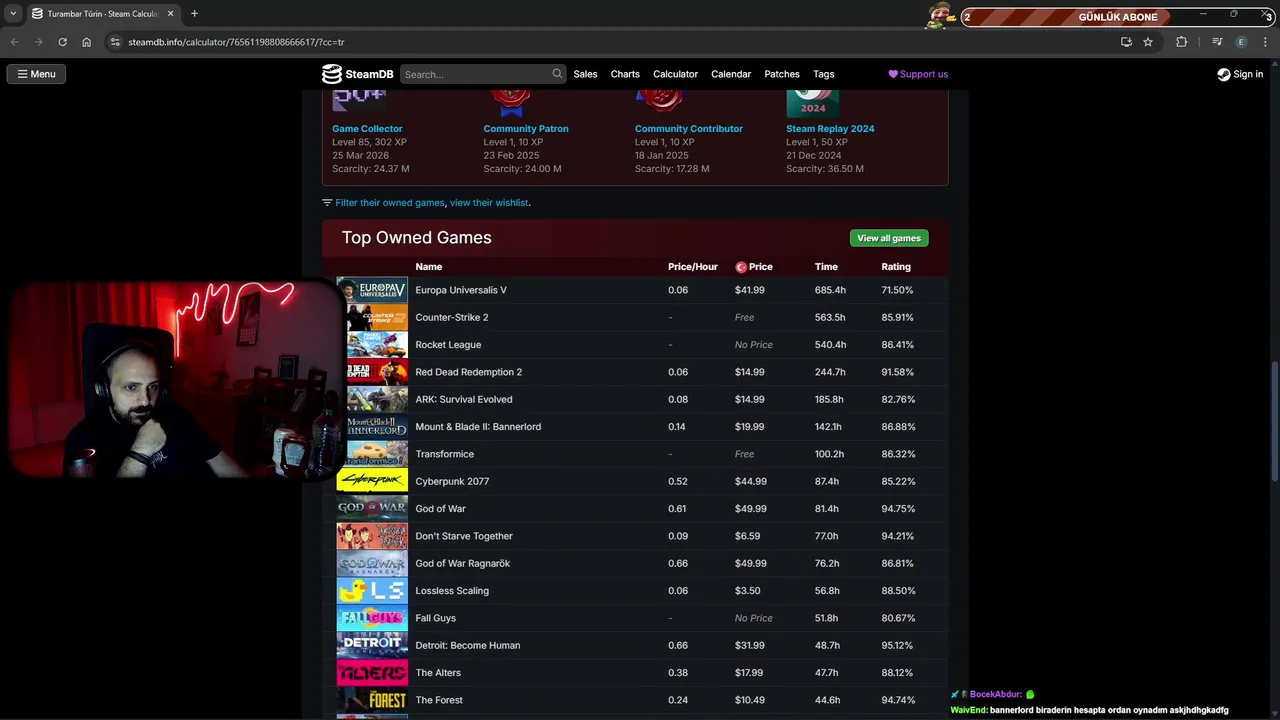Click the 563.5h time cell

pyautogui.click(x=830, y=317)
